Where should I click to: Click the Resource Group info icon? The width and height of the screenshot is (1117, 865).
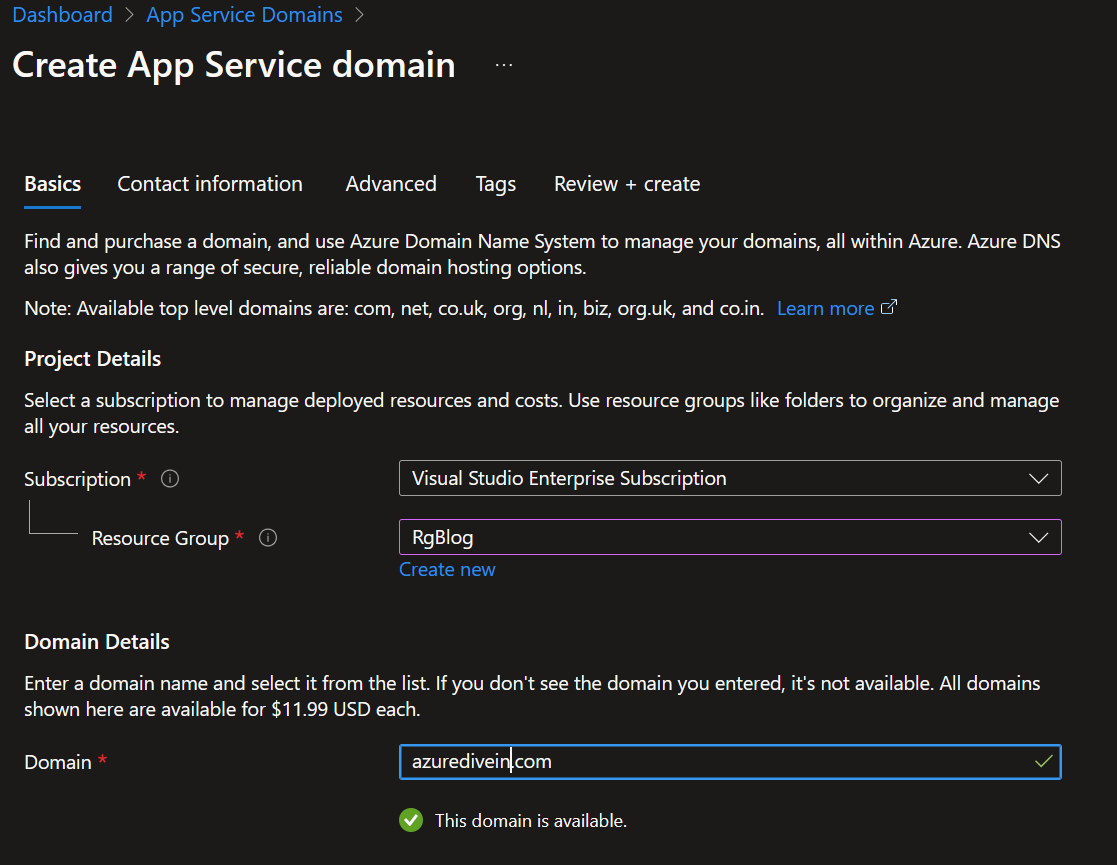coord(268,538)
